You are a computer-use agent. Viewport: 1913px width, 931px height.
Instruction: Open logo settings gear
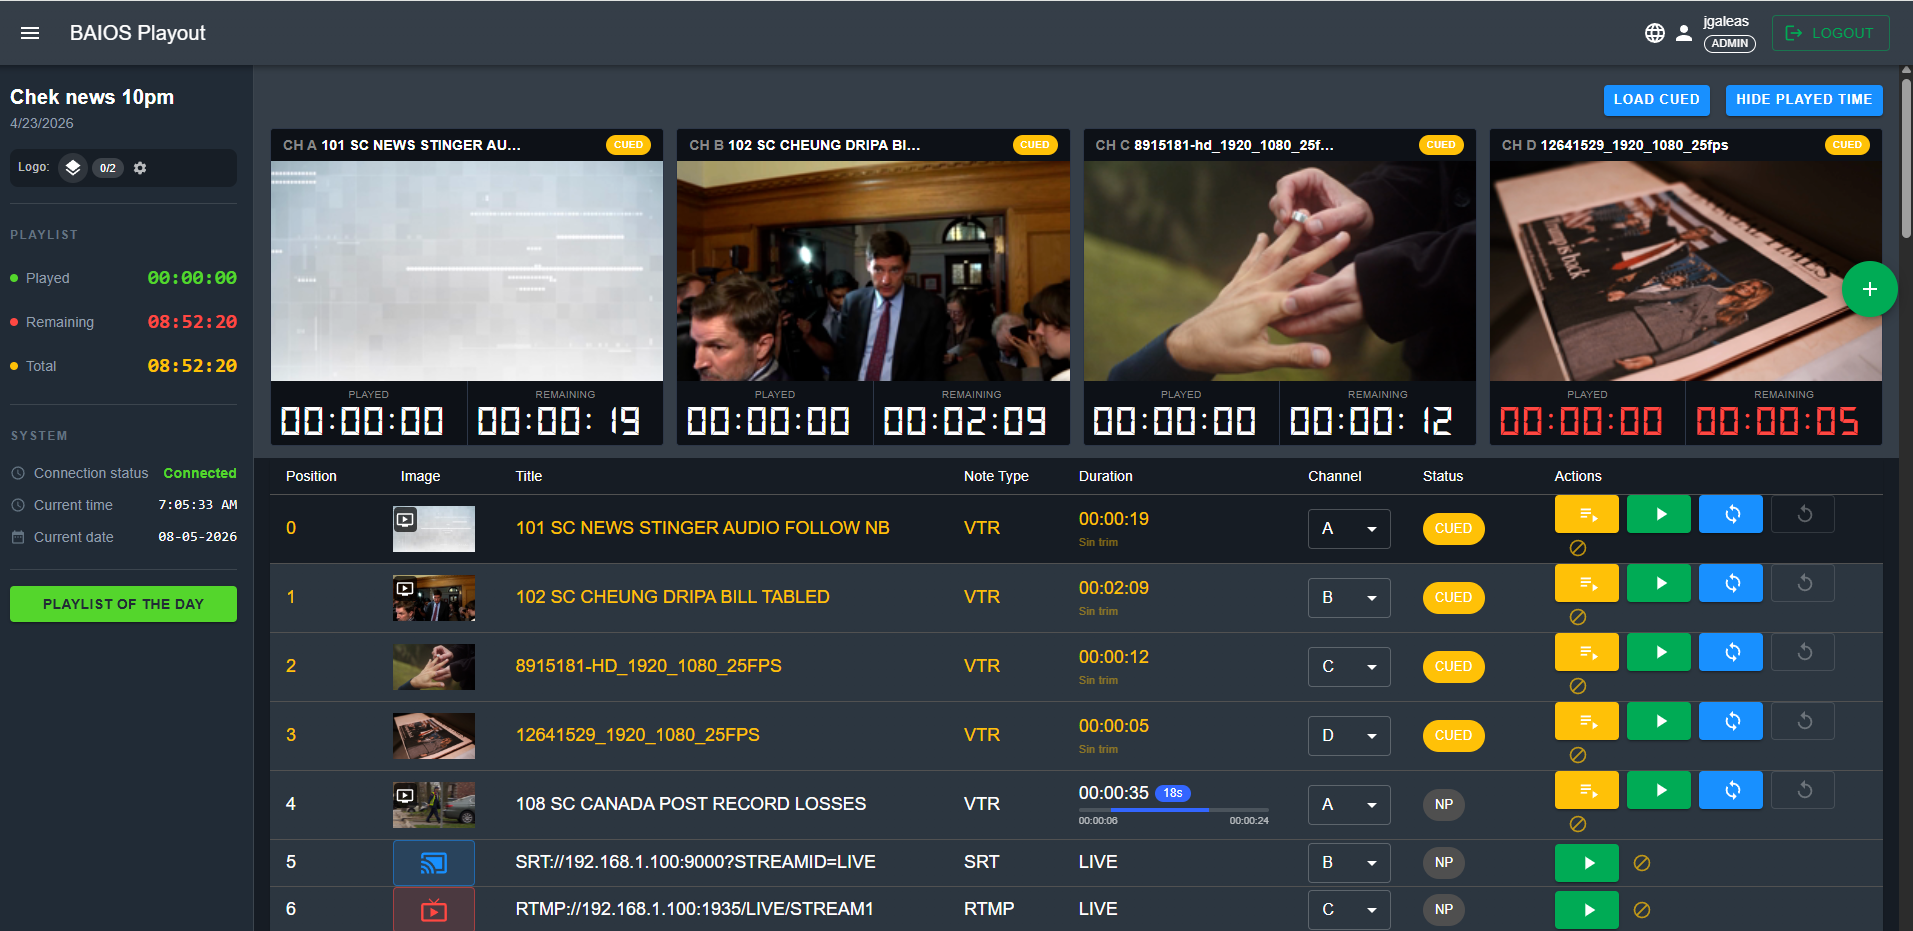coord(140,168)
